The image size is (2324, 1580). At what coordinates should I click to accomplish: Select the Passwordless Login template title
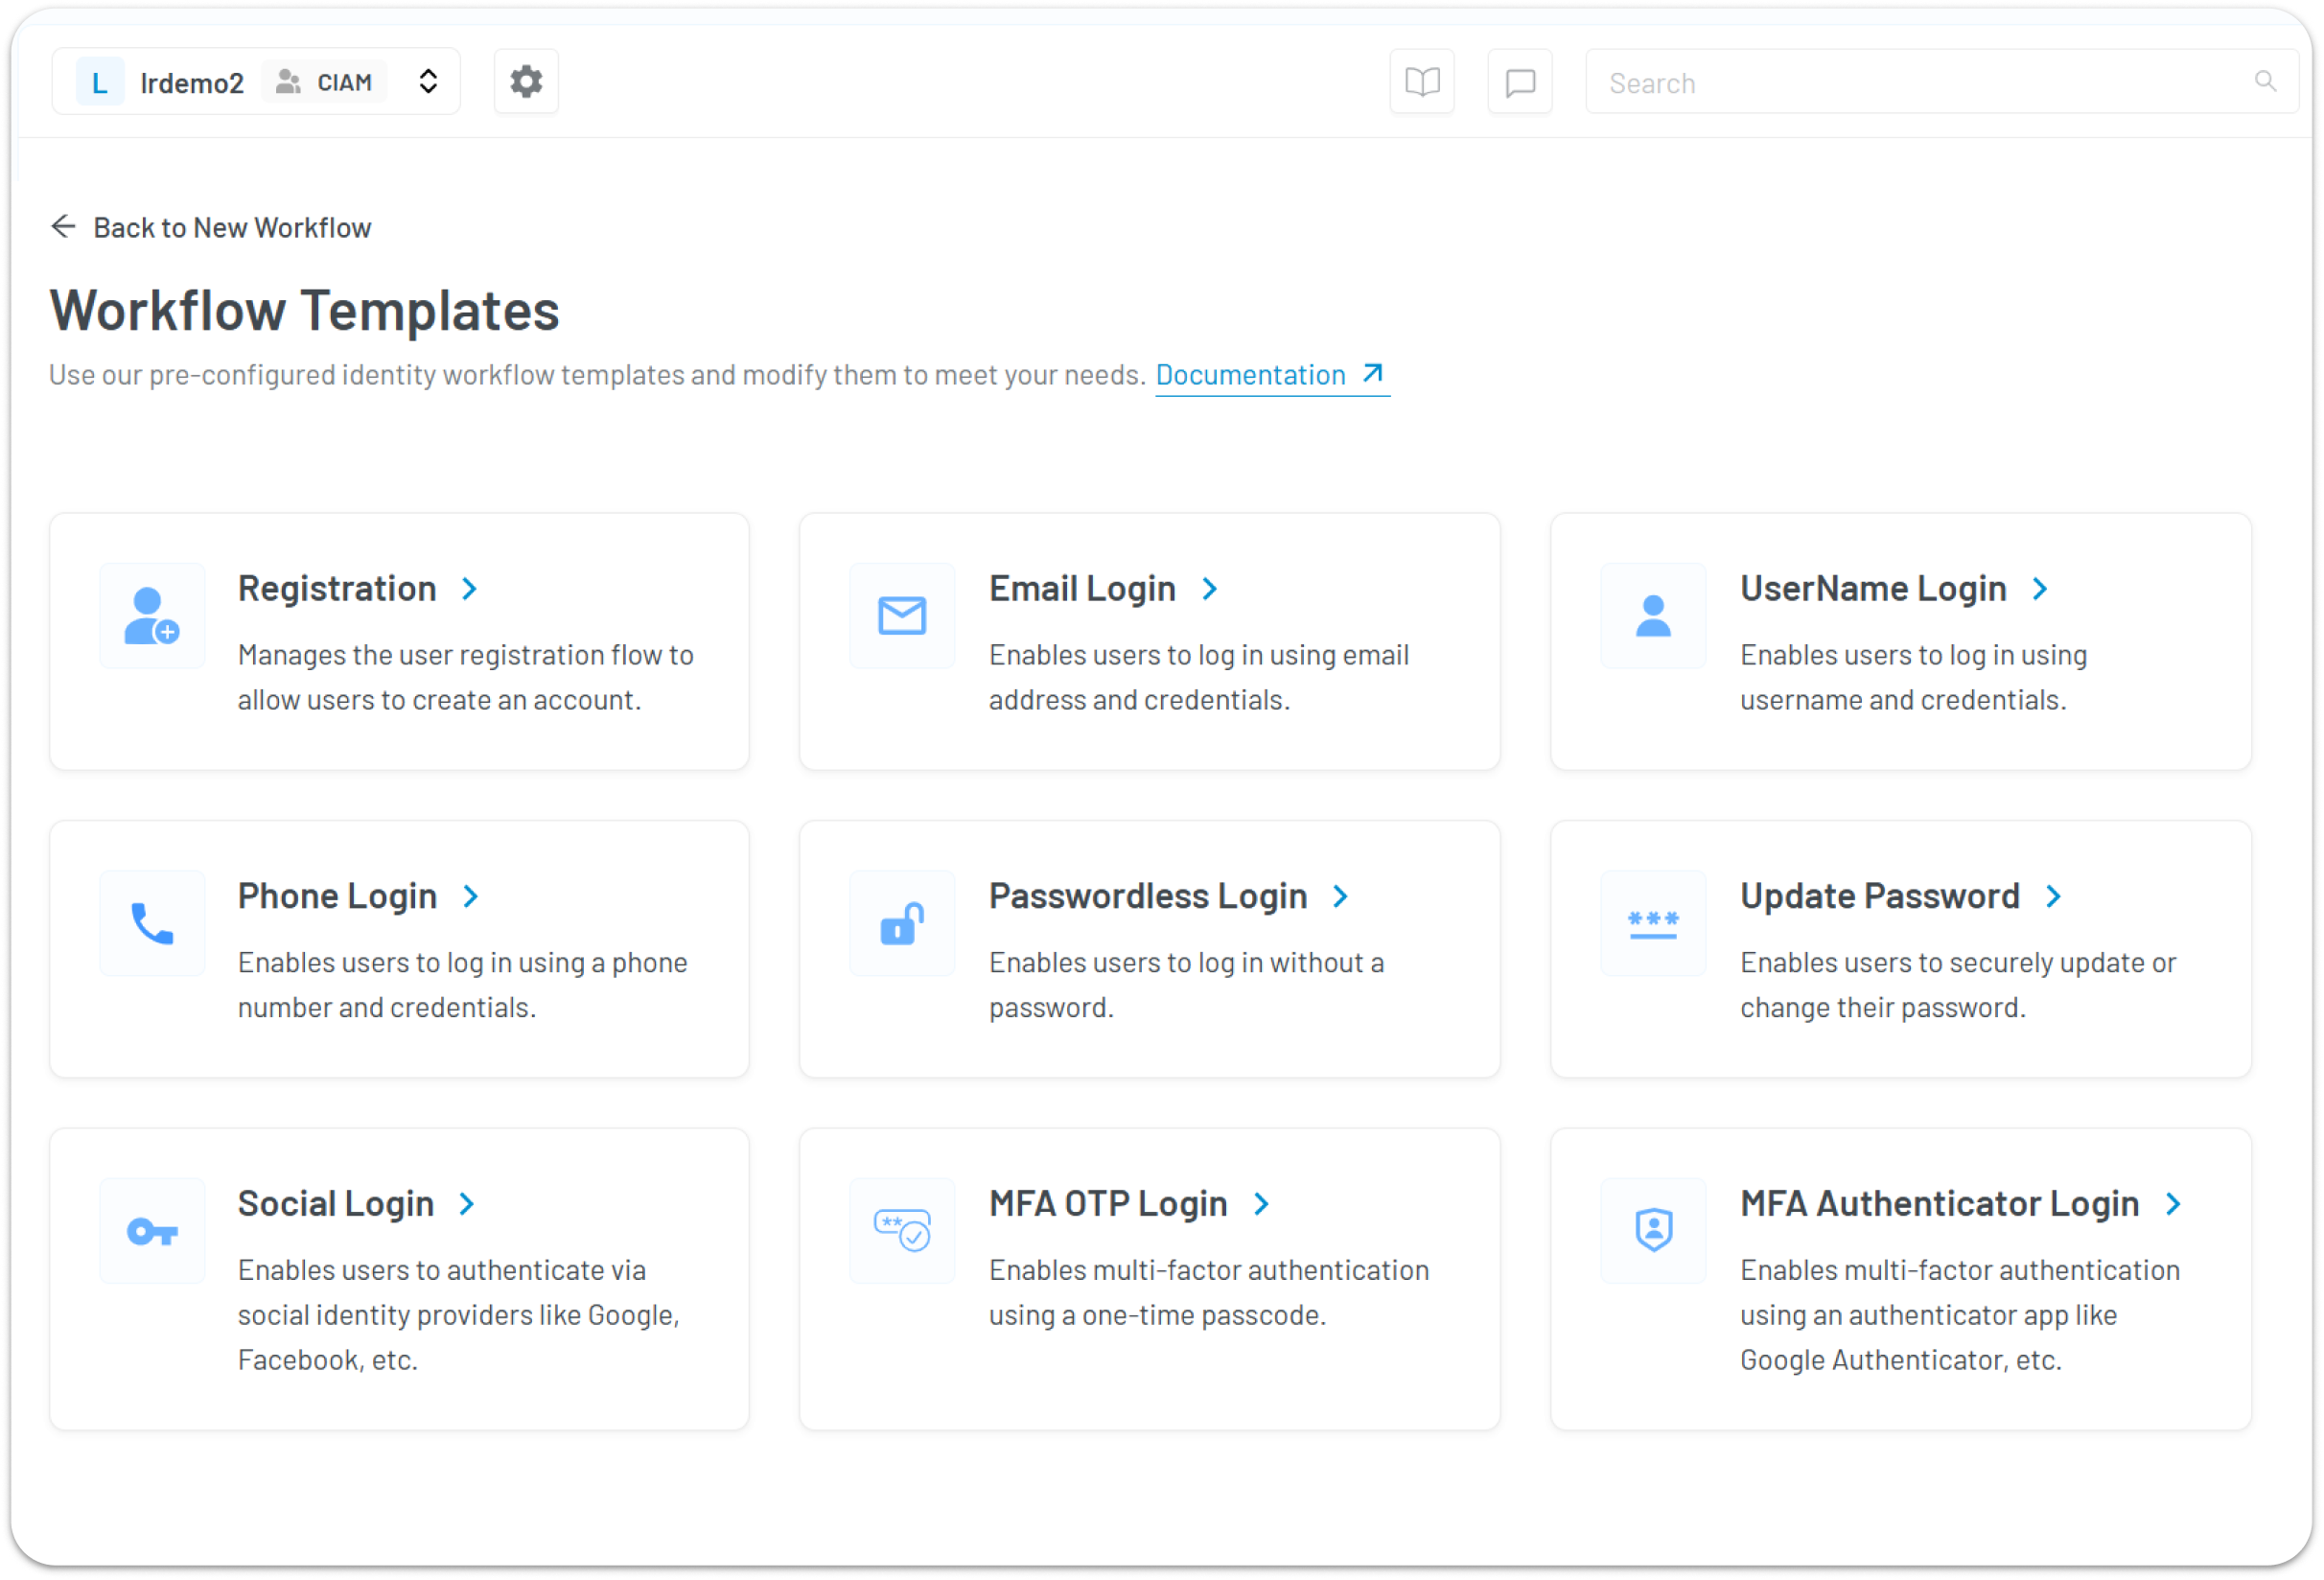[x=1148, y=896]
